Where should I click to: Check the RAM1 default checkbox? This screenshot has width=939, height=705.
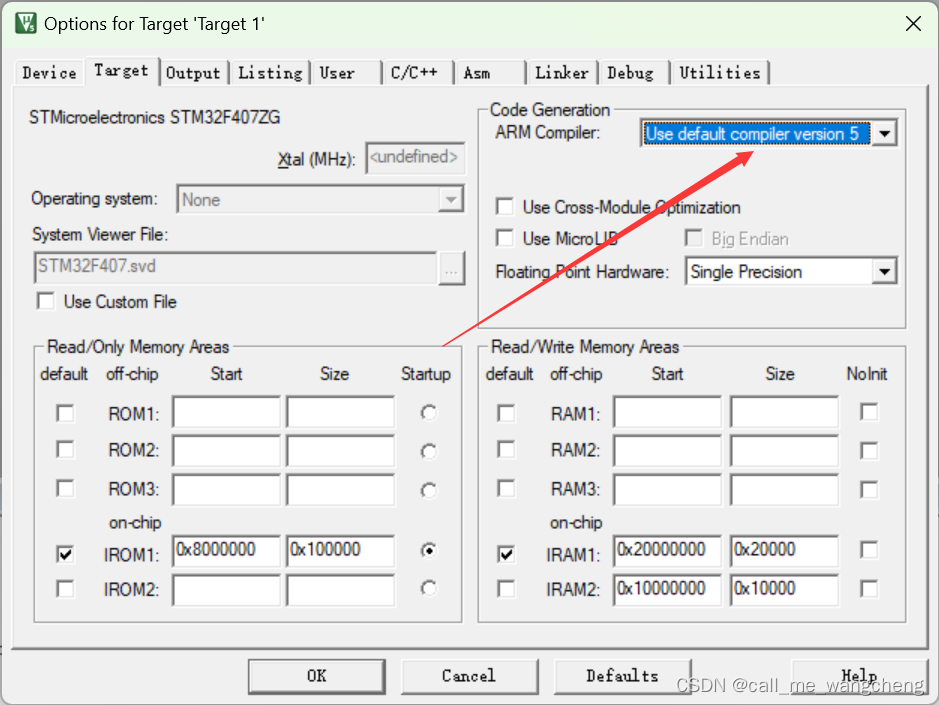[x=506, y=413]
